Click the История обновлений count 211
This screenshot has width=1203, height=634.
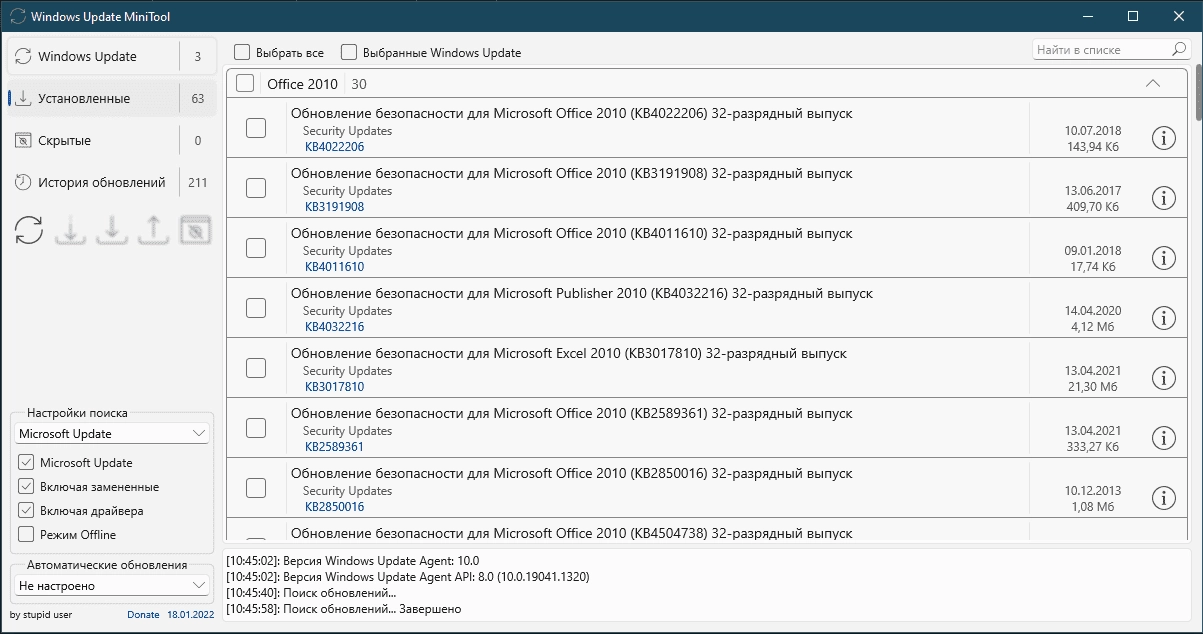click(198, 183)
